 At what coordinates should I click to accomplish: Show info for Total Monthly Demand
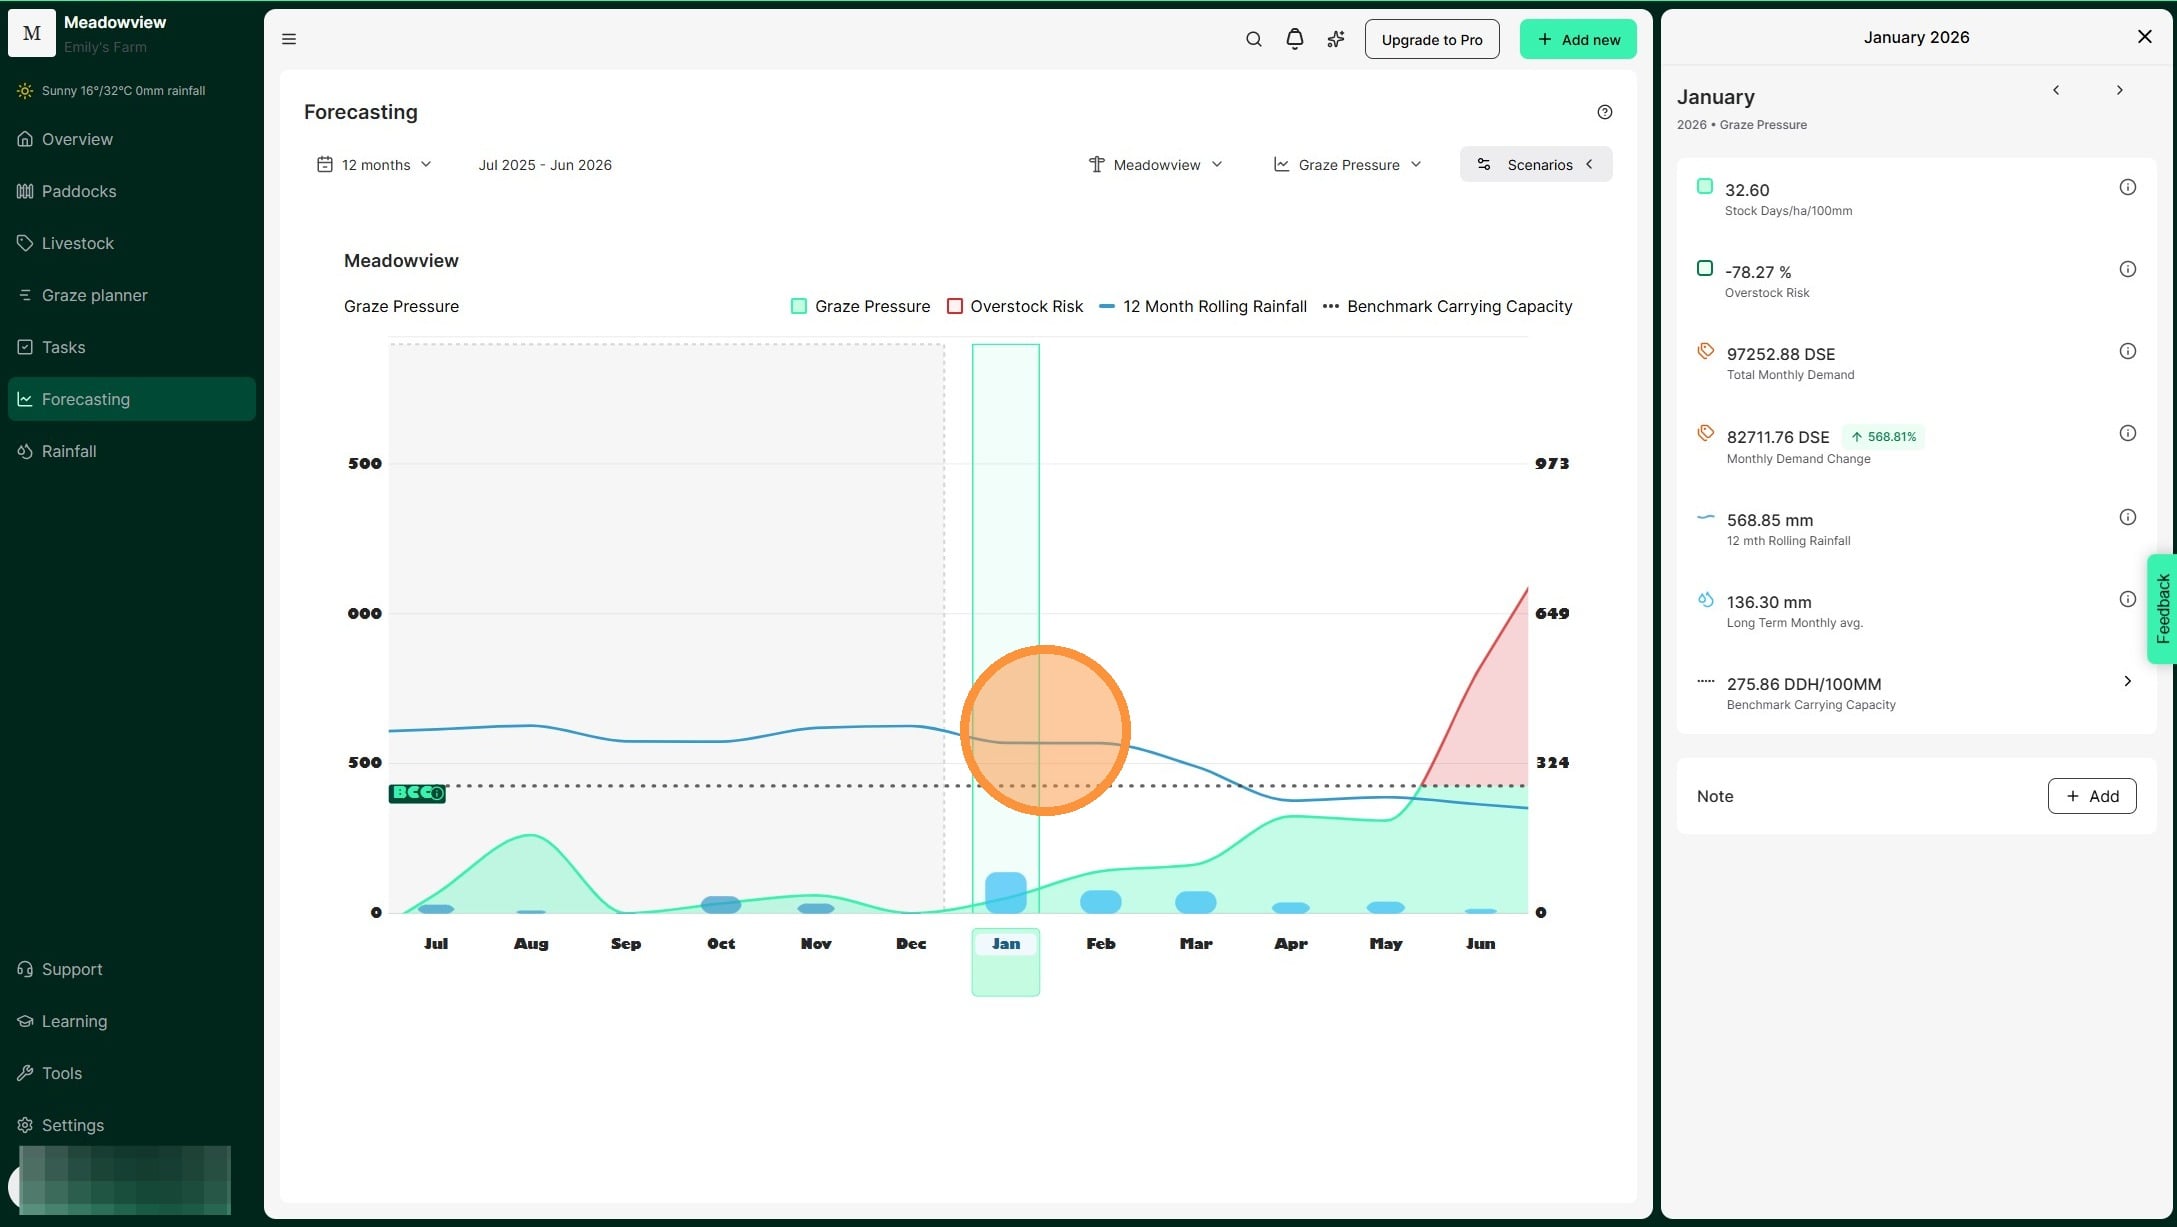[x=2127, y=351]
